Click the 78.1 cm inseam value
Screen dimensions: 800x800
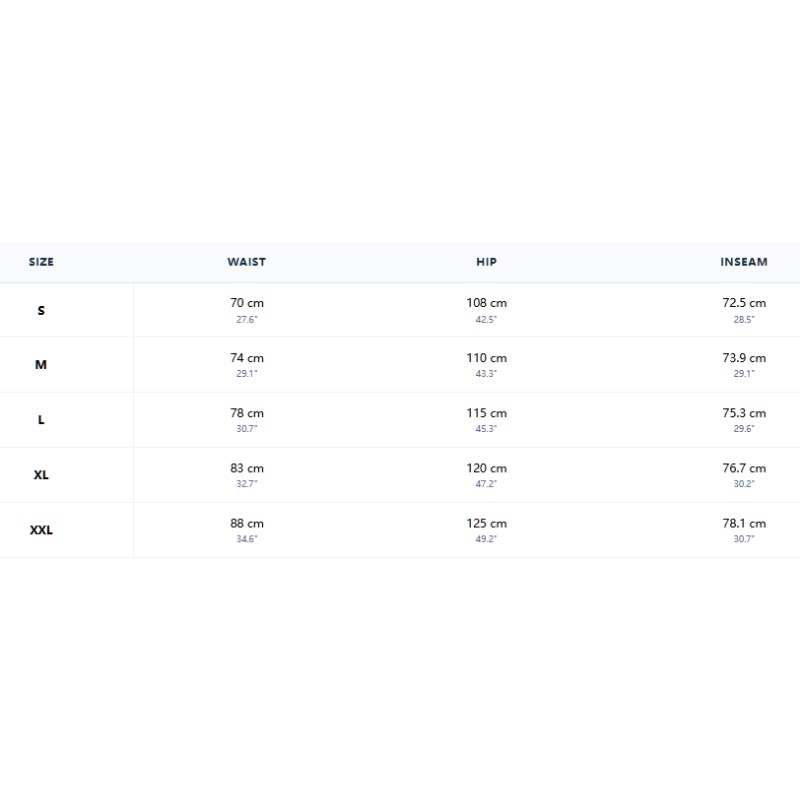(743, 523)
